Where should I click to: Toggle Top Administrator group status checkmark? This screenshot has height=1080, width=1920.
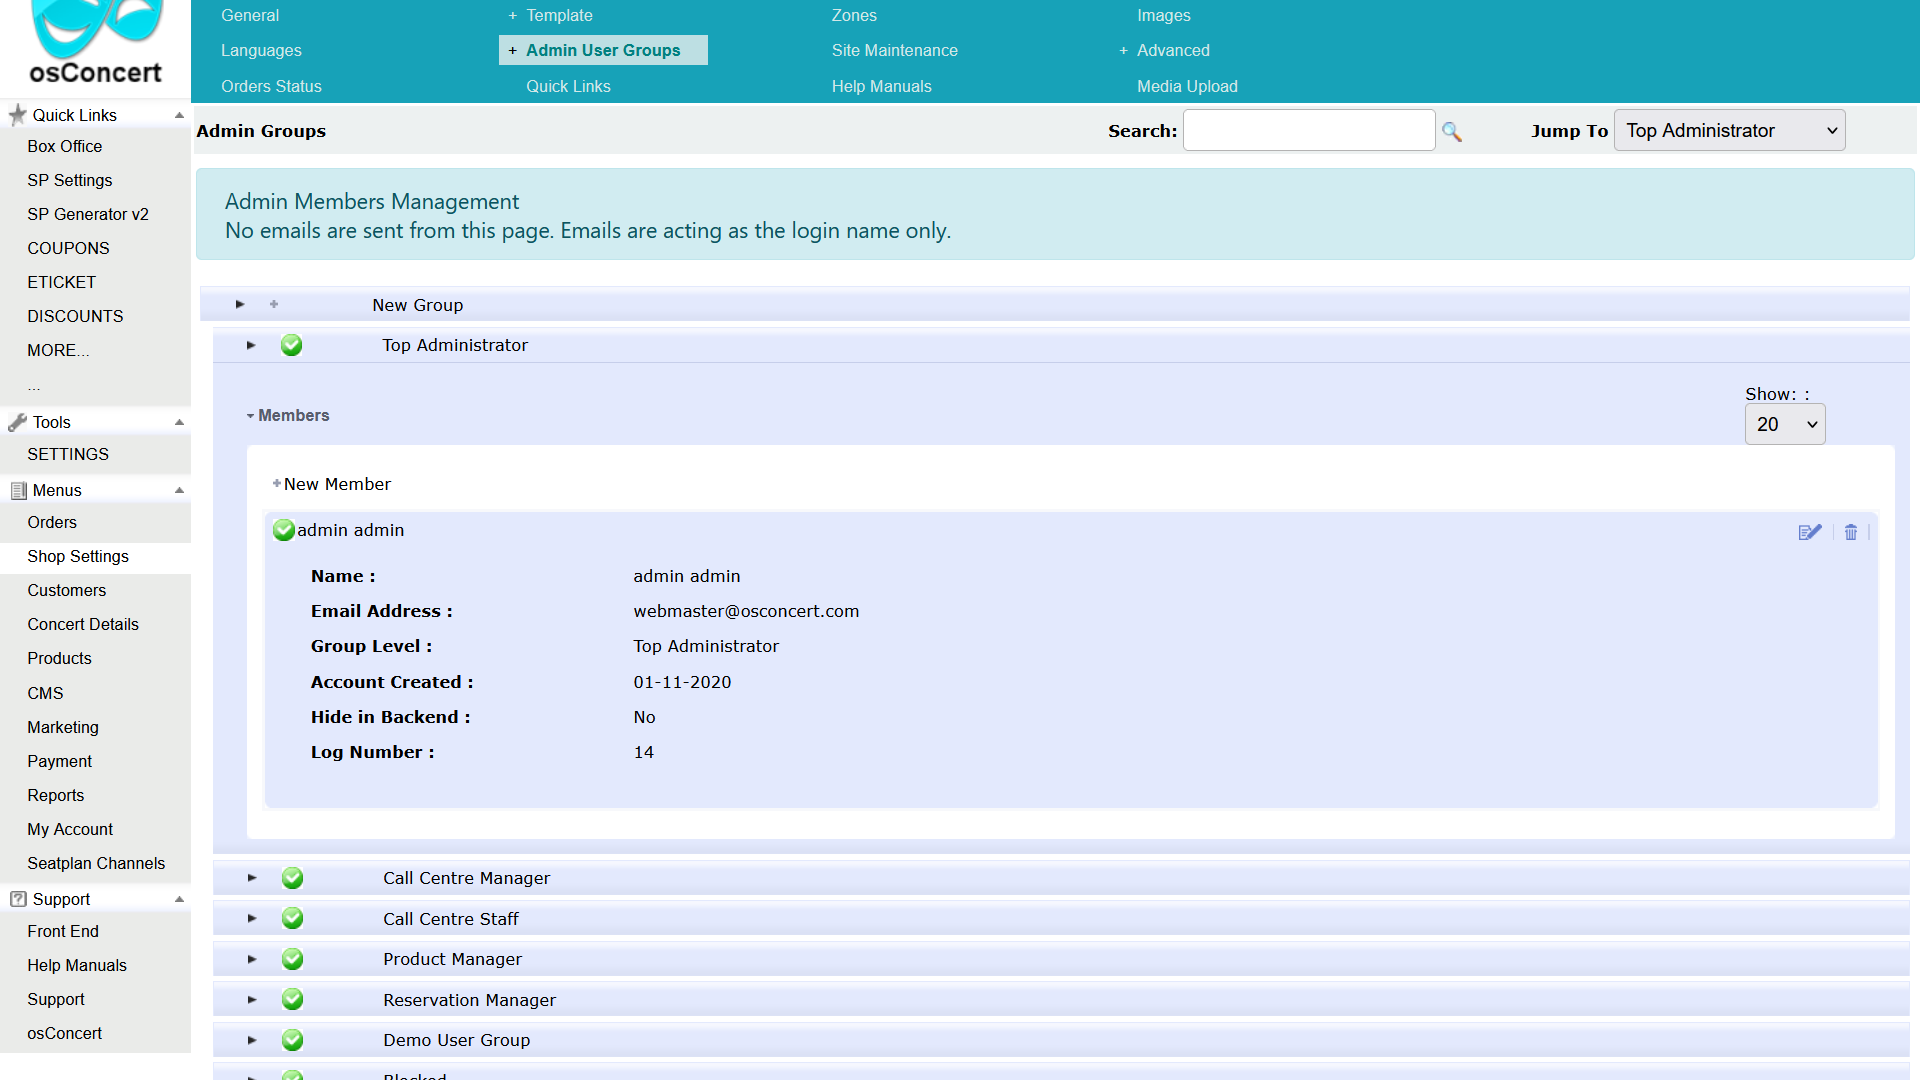point(292,345)
